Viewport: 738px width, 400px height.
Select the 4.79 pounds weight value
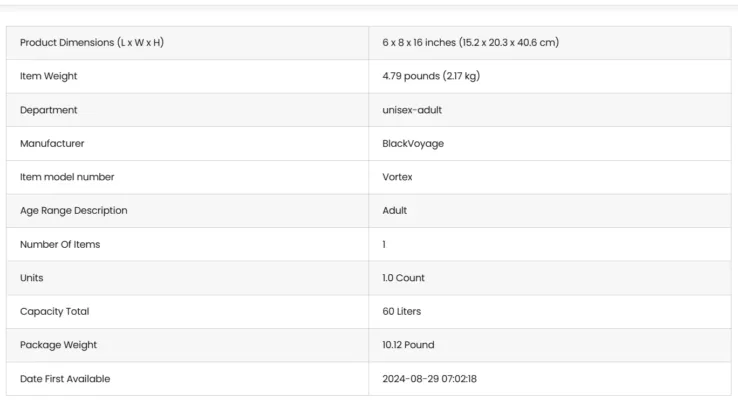[x=431, y=76]
